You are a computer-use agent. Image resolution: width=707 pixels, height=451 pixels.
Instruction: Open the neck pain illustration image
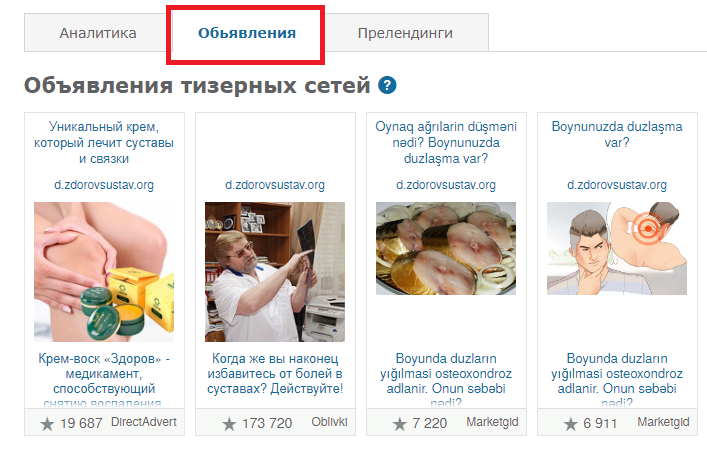pyautogui.click(x=617, y=249)
